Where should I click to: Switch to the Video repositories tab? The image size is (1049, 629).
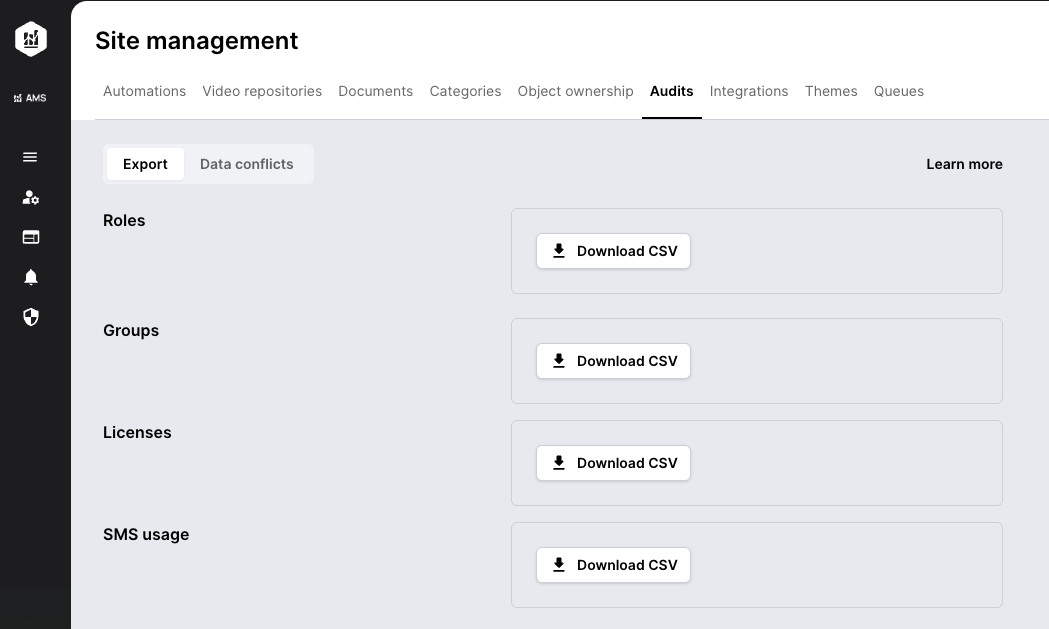(x=262, y=91)
